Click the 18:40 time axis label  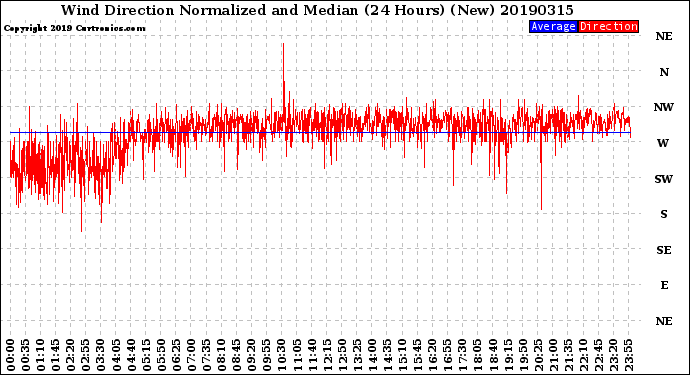pyautogui.click(x=493, y=355)
